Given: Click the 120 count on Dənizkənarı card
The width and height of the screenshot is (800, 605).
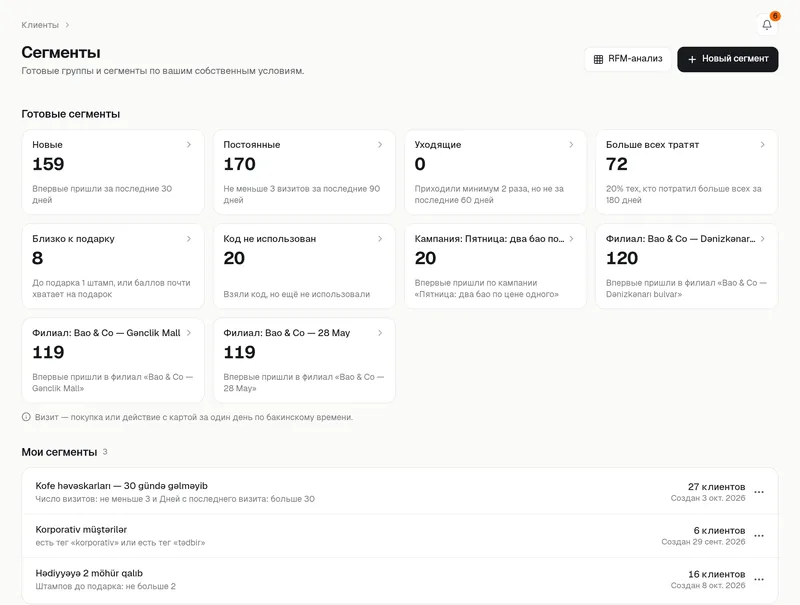Looking at the screenshot, I should pyautogui.click(x=621, y=258).
